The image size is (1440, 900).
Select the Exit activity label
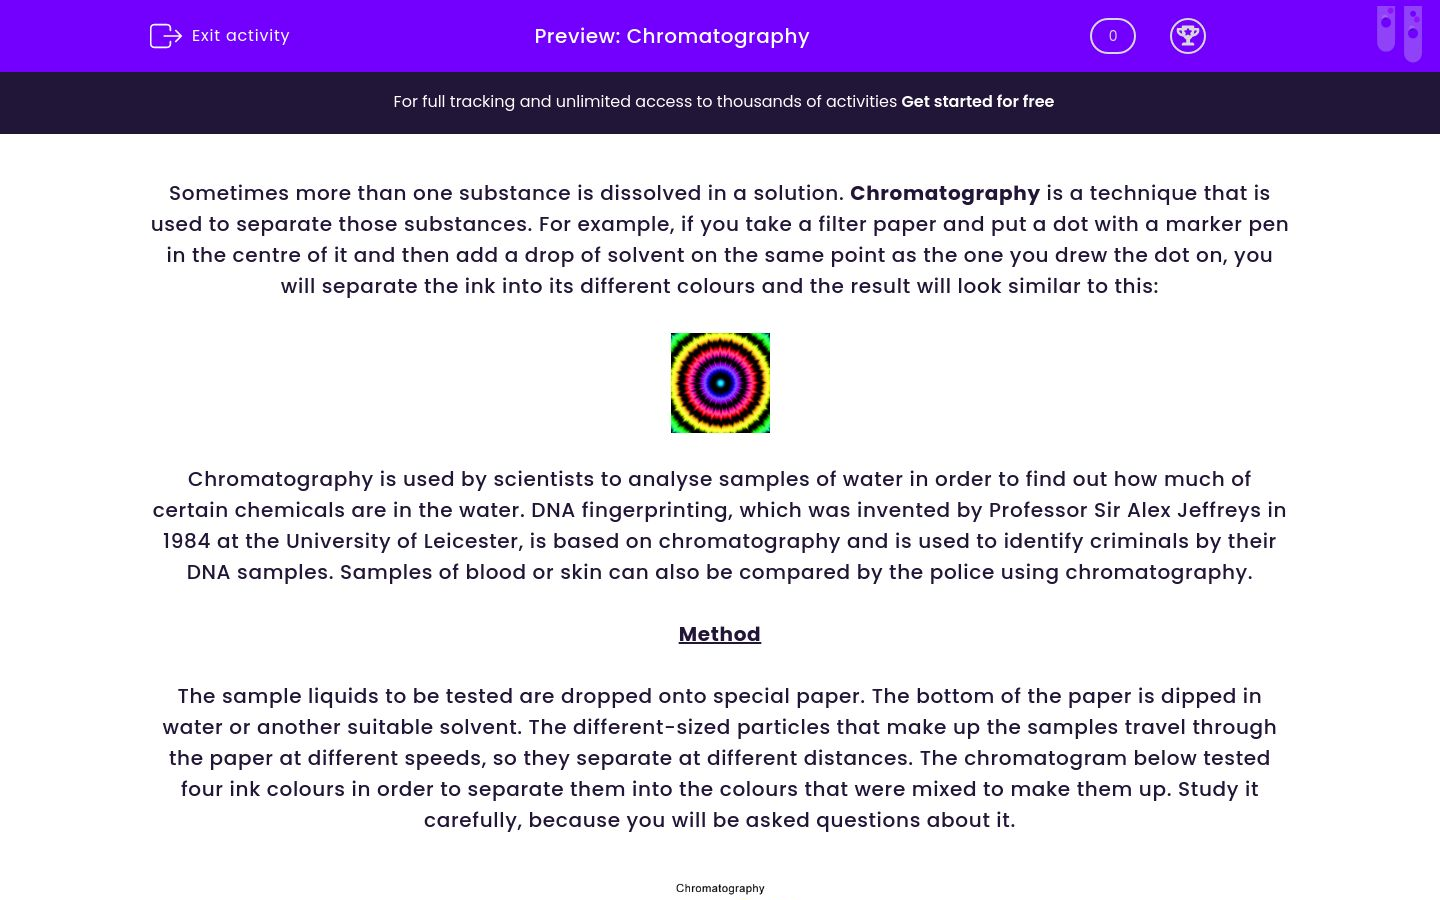tap(240, 35)
